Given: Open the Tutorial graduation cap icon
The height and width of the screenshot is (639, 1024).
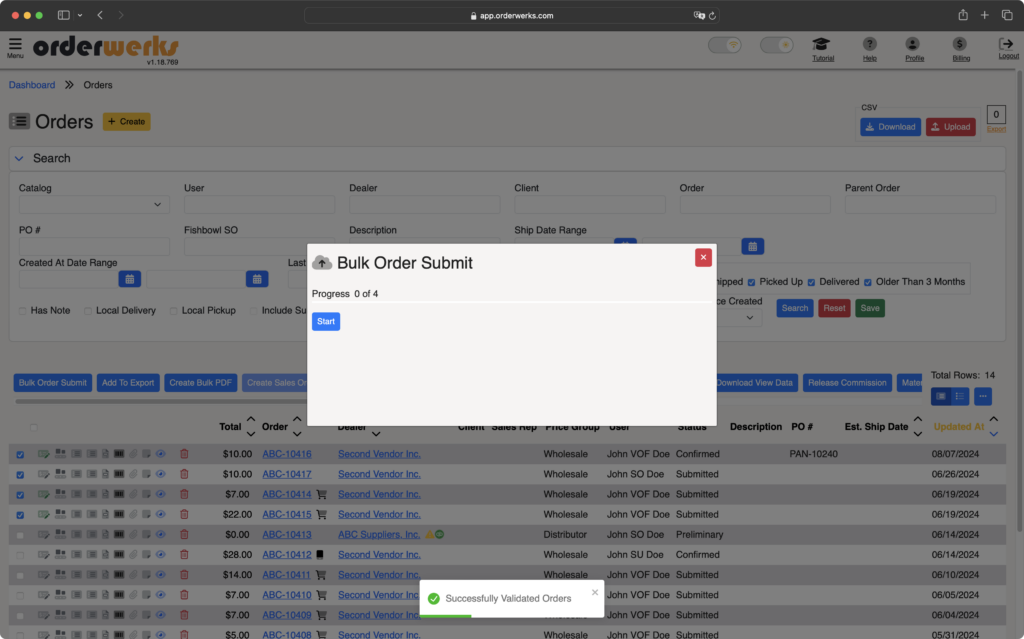Looking at the screenshot, I should [822, 44].
